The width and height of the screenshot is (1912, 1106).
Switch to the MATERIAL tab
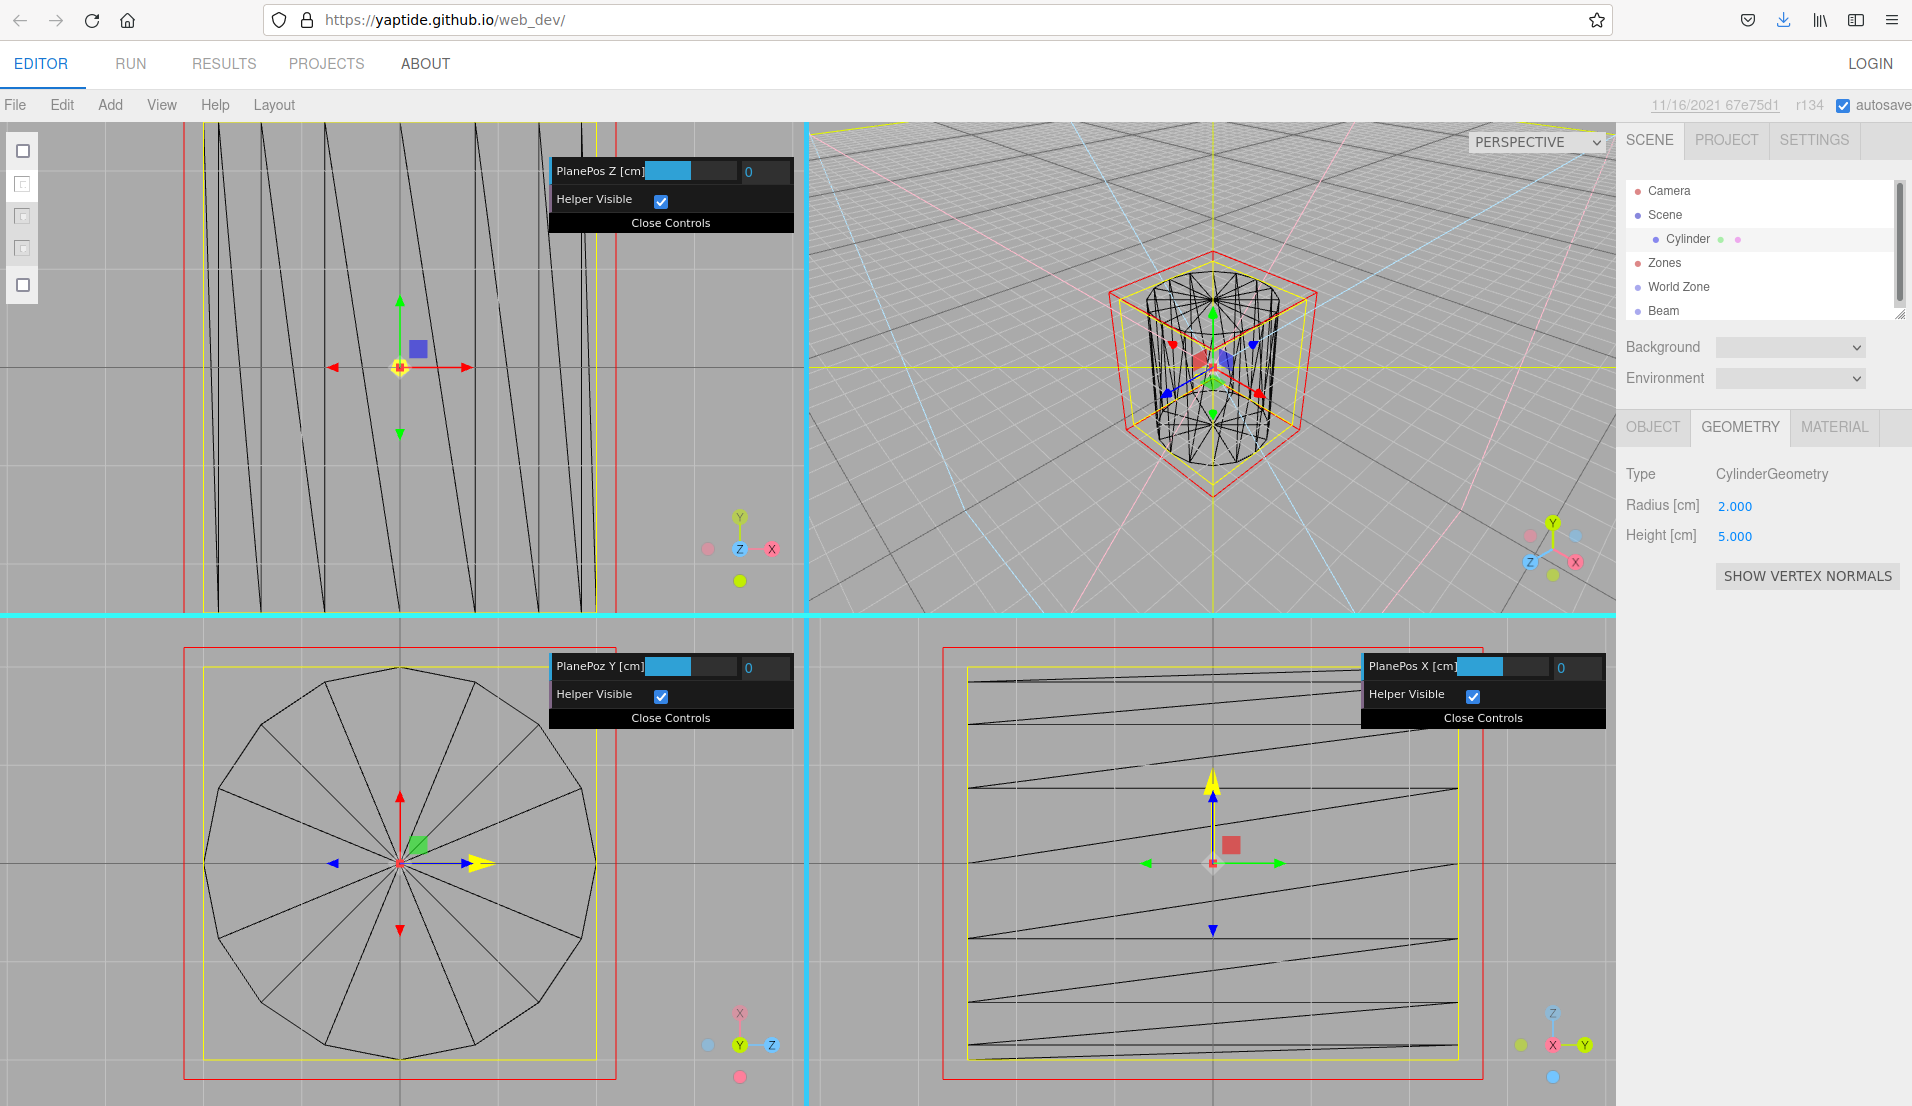click(x=1834, y=427)
